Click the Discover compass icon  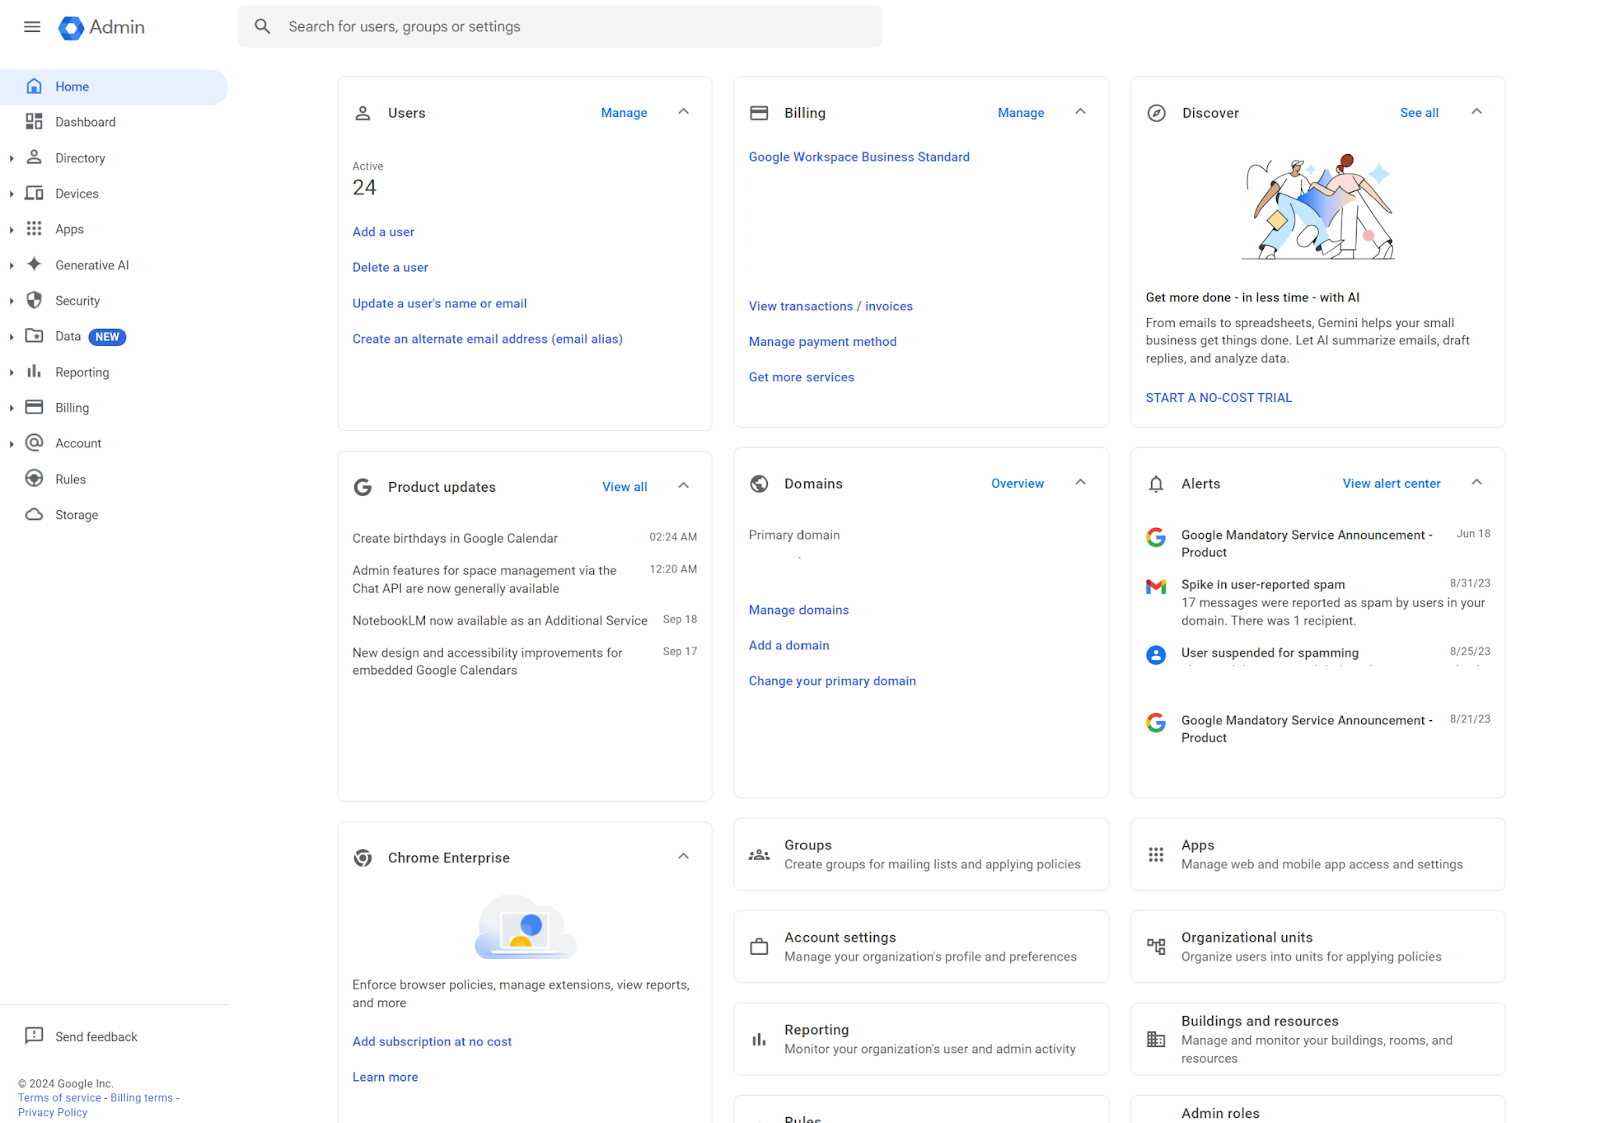click(1156, 113)
